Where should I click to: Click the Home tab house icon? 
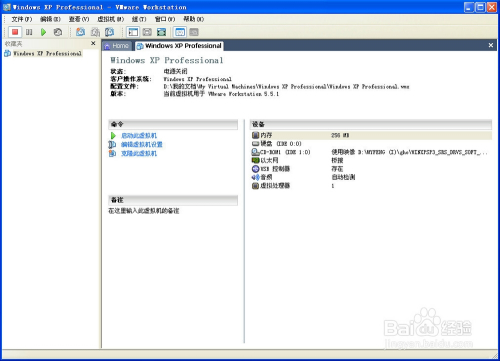pyautogui.click(x=107, y=46)
